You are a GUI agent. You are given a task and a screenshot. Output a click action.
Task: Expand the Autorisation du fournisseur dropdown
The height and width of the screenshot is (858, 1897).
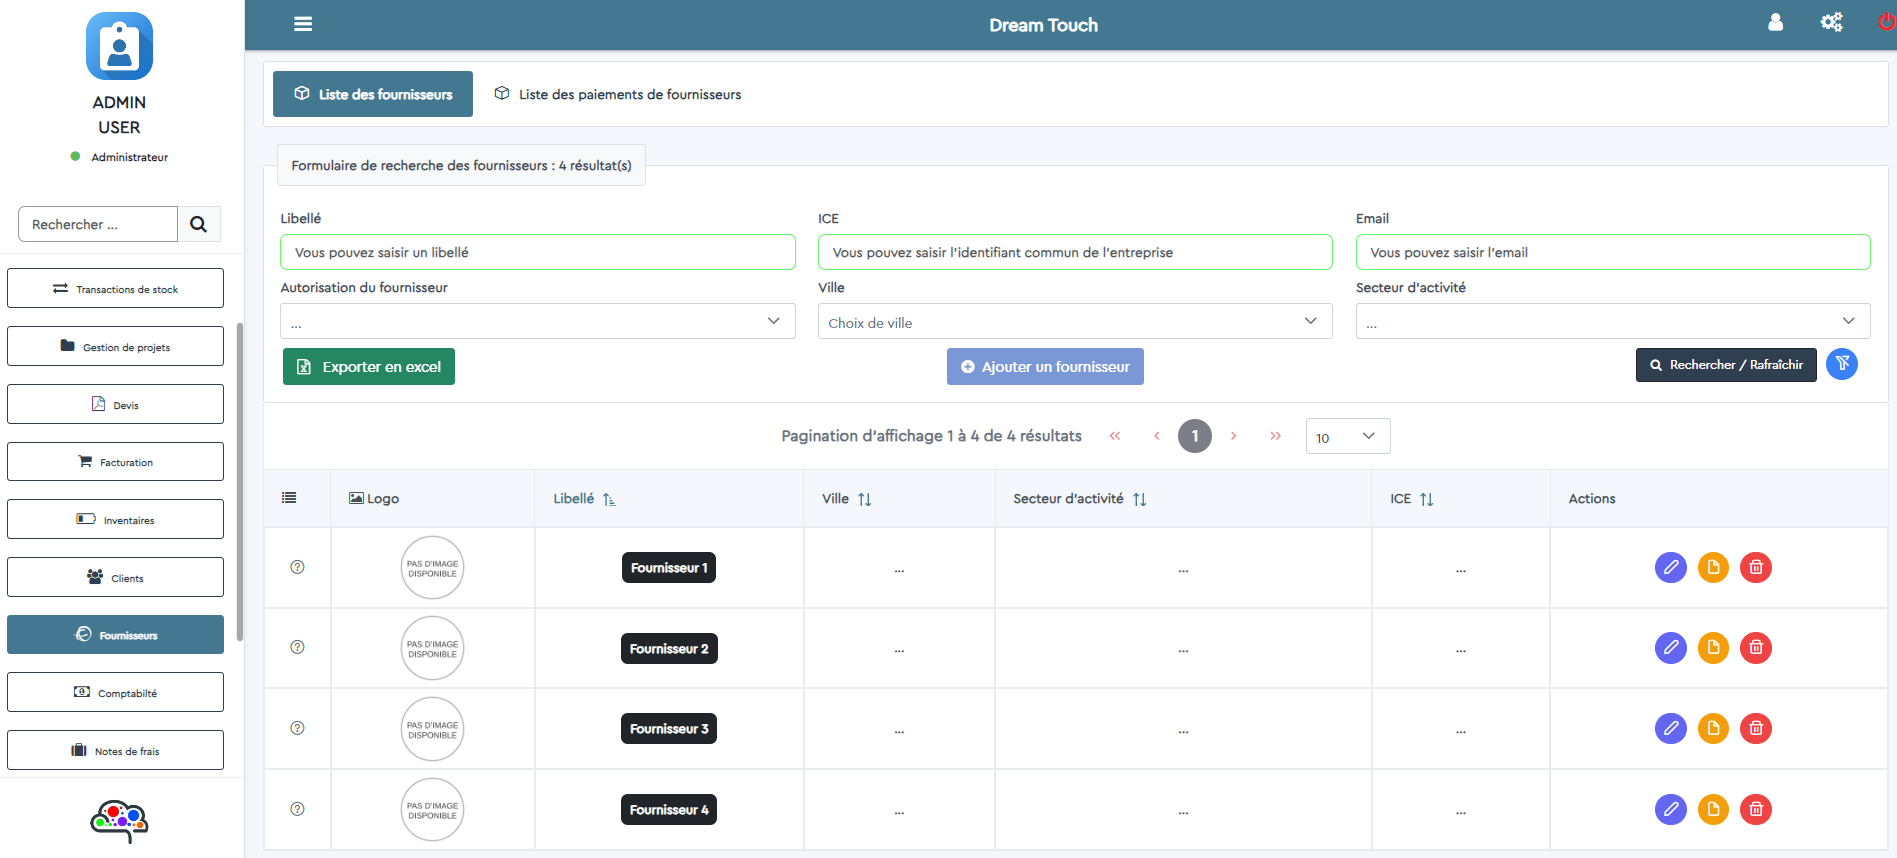(x=537, y=321)
